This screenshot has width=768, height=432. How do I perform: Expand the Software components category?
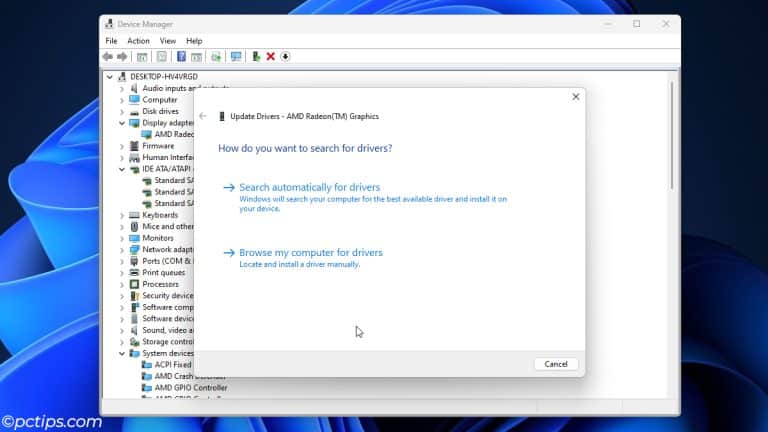point(122,307)
